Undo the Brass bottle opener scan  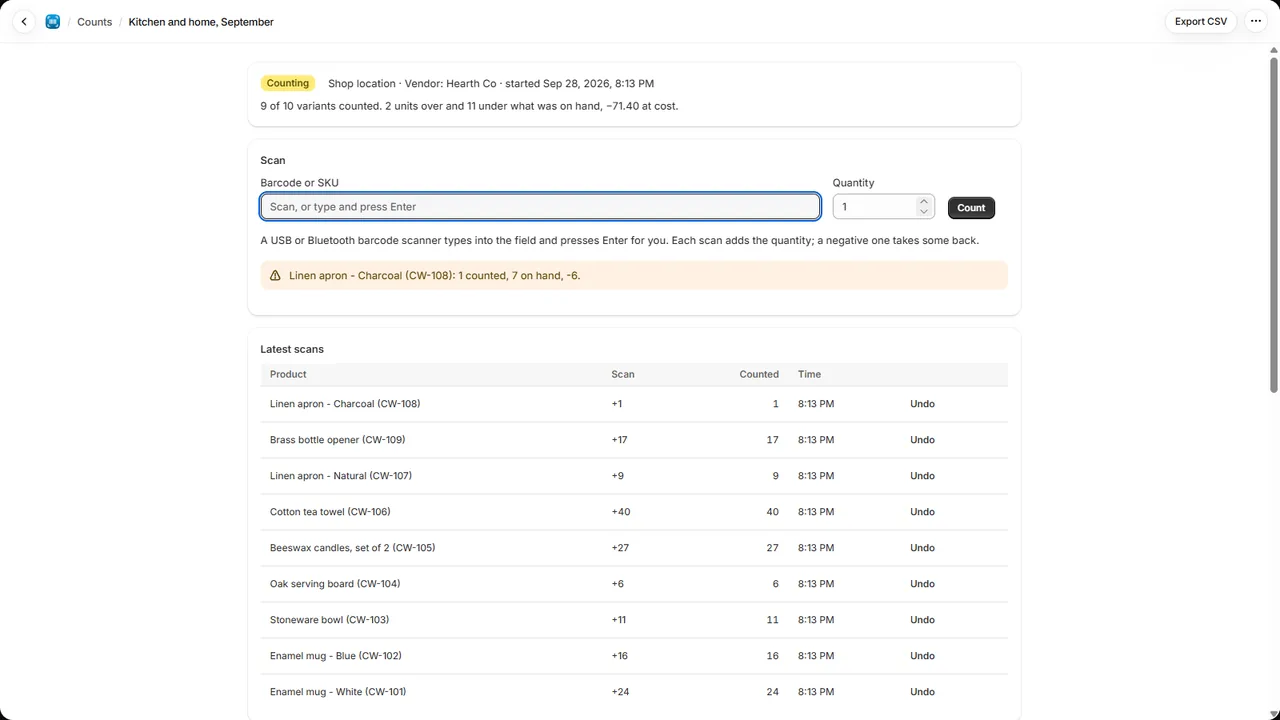(922, 440)
